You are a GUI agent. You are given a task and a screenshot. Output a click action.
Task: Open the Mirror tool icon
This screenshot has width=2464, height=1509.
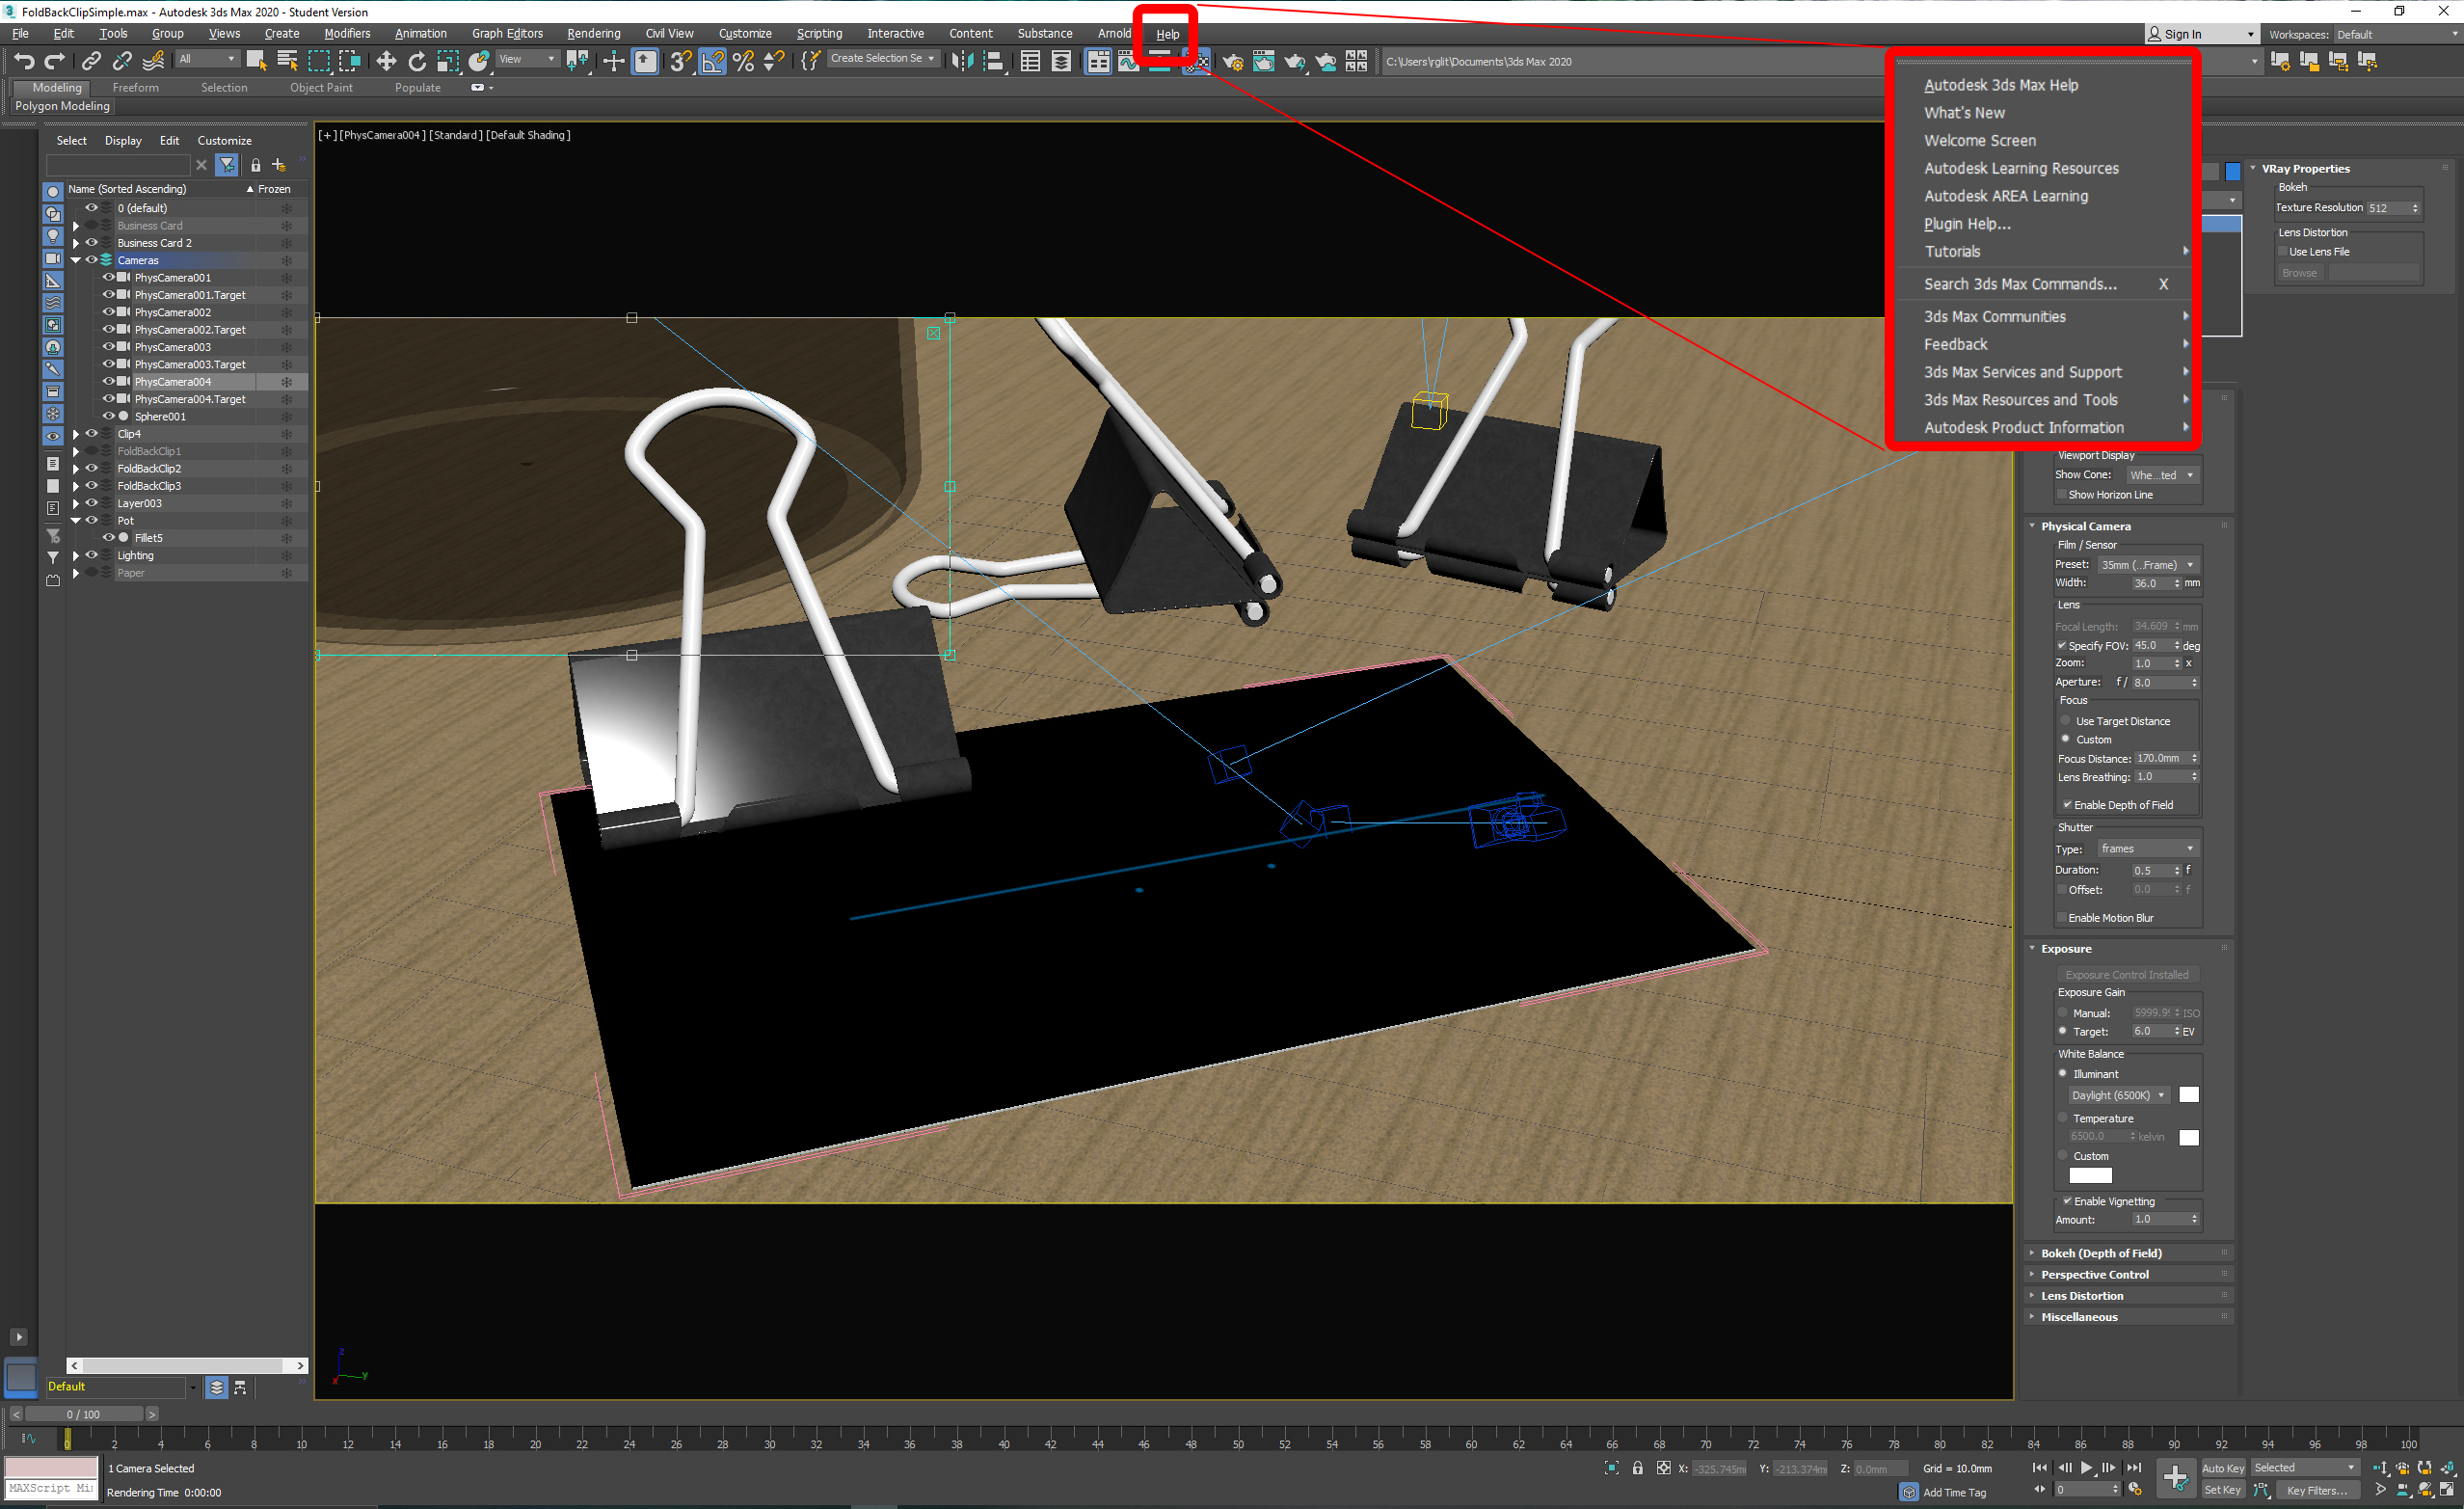point(962,61)
